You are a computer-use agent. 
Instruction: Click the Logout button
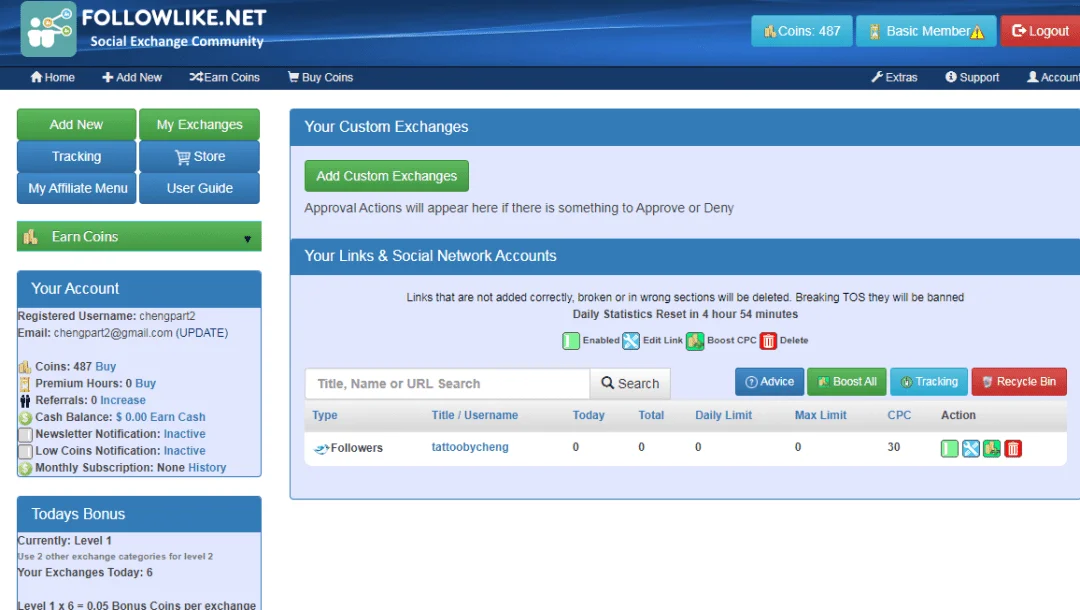(1040, 31)
